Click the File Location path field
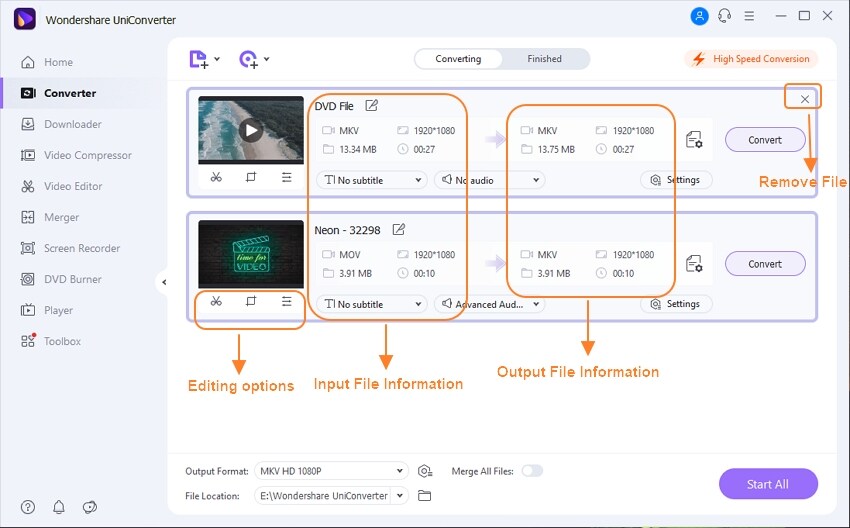 (323, 495)
